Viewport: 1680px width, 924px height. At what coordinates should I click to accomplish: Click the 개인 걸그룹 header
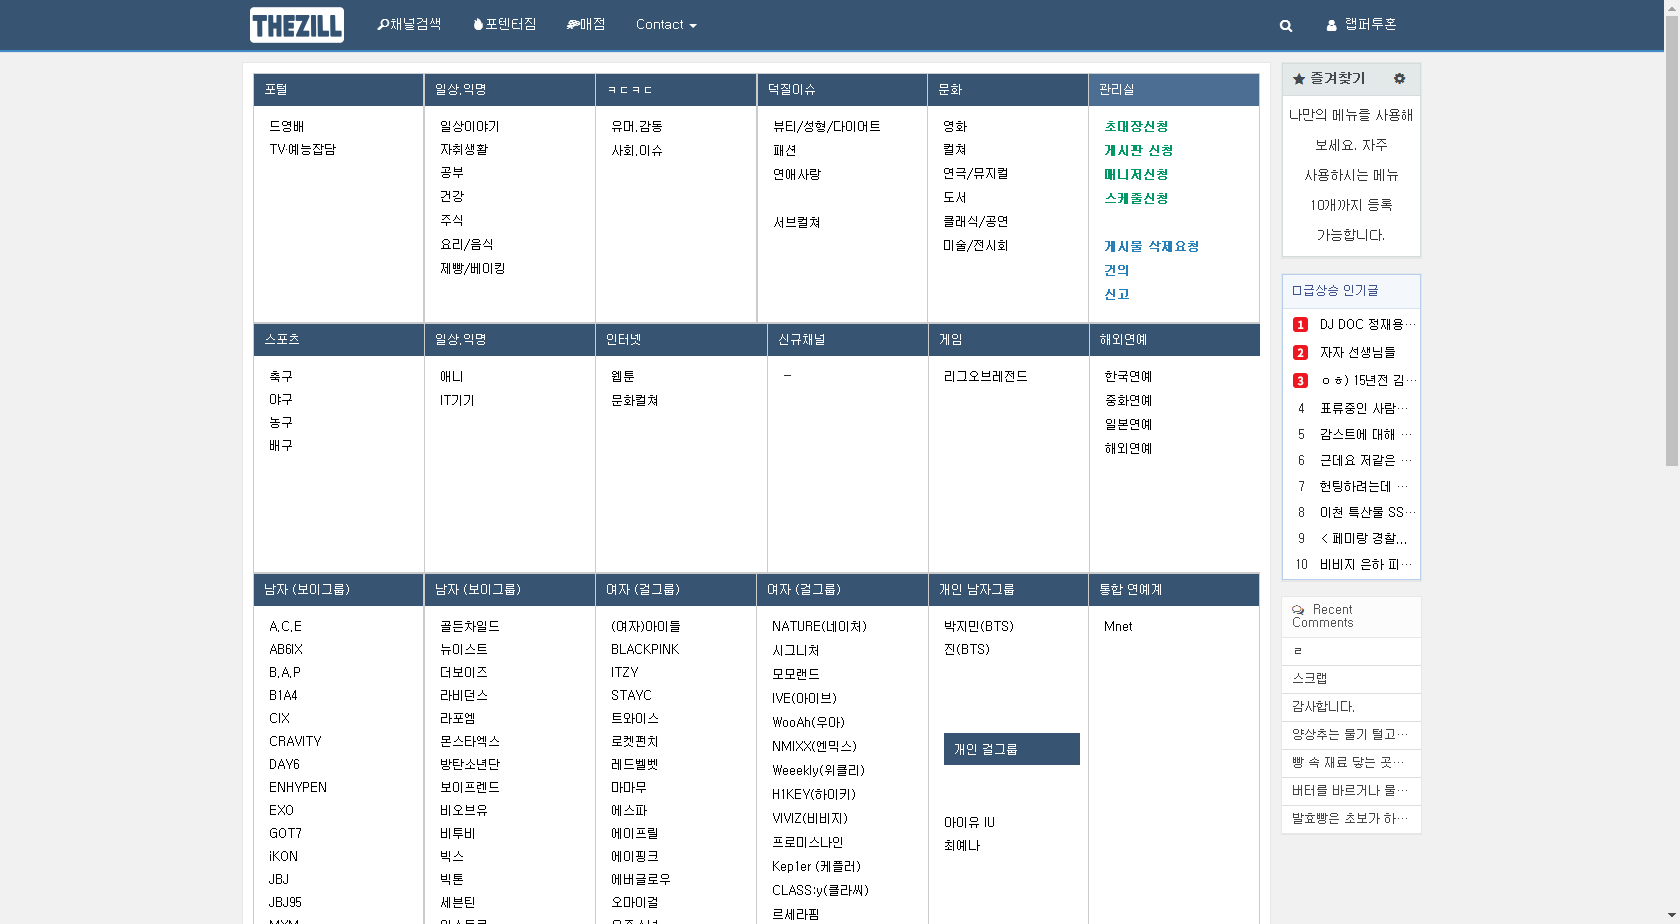pos(1012,749)
